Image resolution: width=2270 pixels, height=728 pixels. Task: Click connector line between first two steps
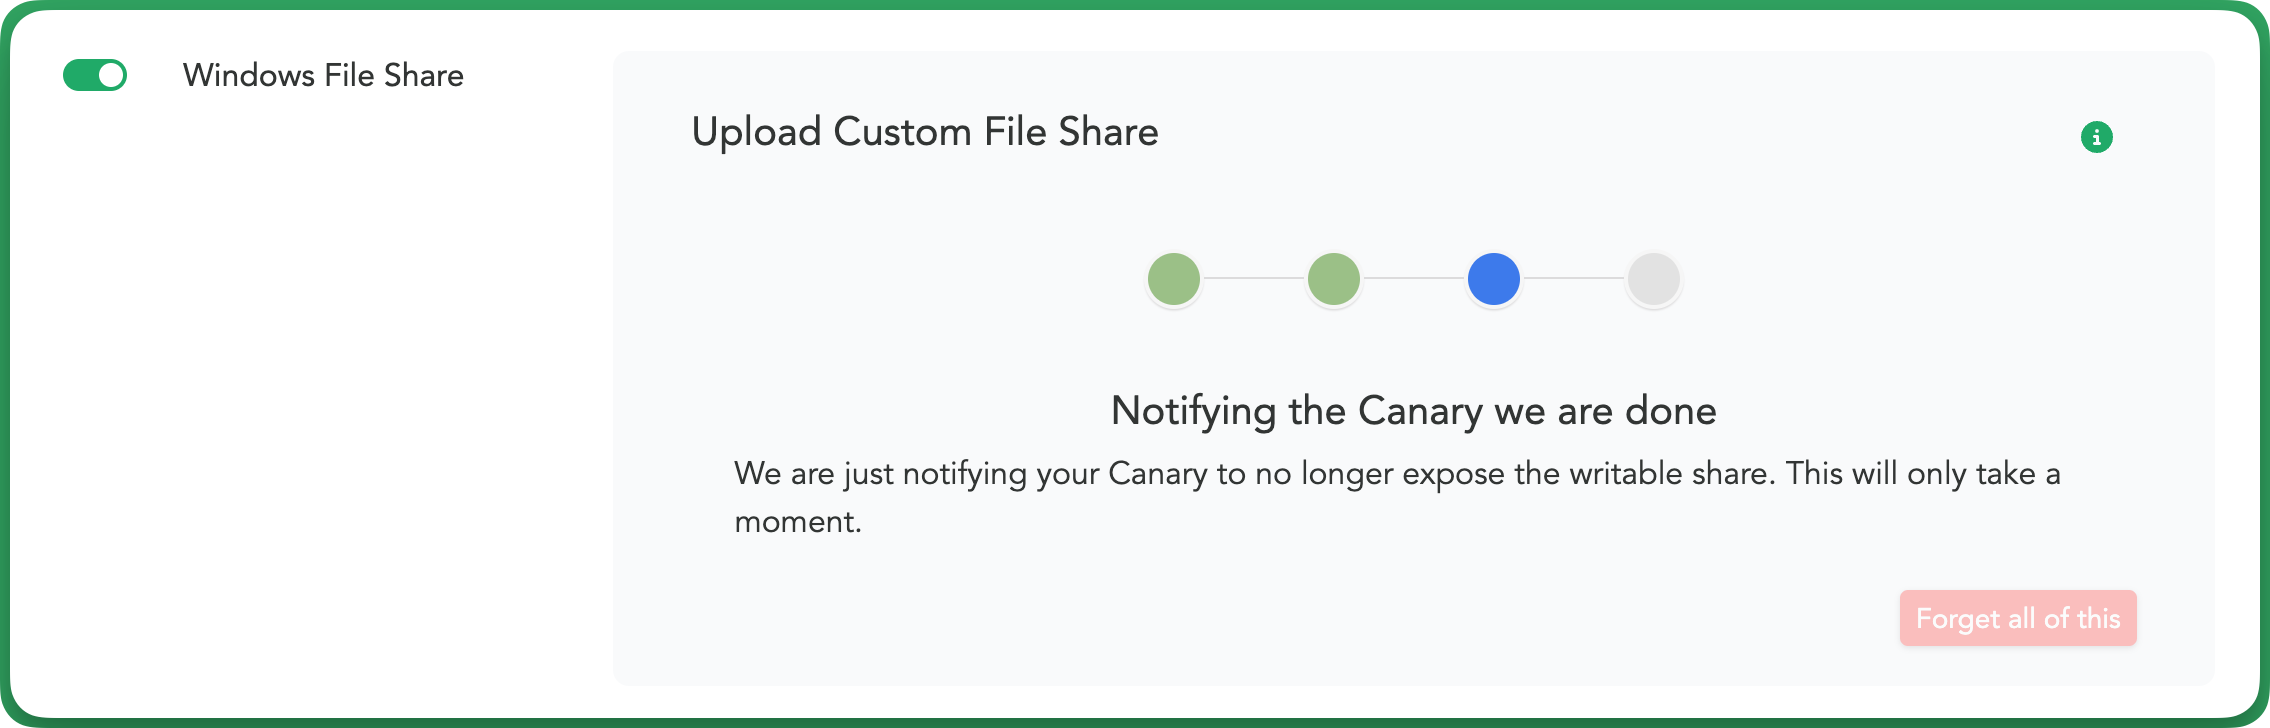tap(1254, 279)
